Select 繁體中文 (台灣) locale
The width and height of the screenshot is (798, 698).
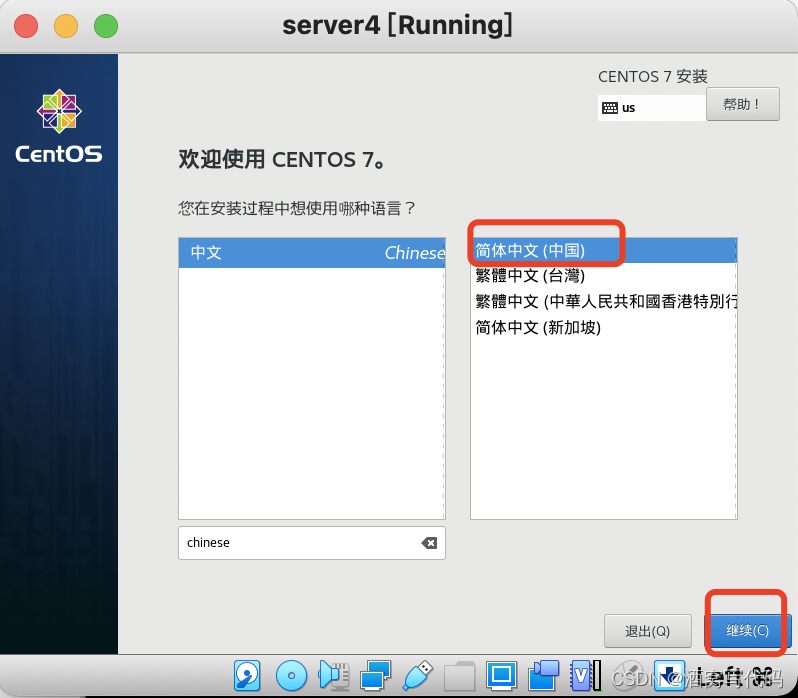(604, 276)
